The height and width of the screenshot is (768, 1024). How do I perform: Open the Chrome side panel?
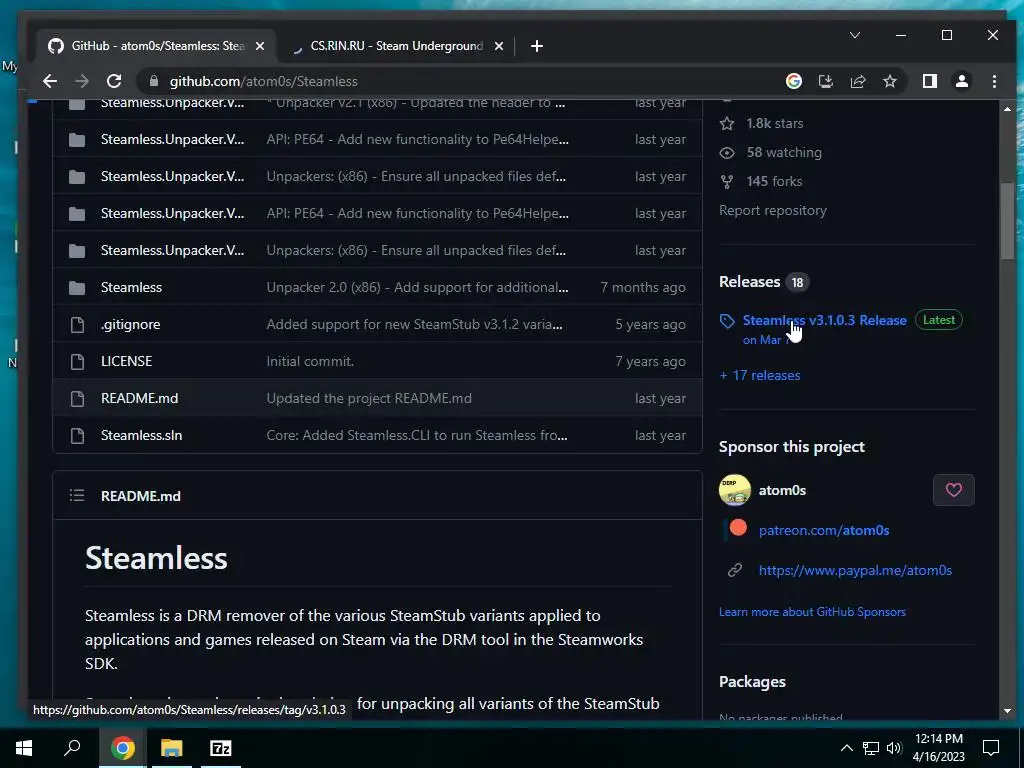[929, 81]
